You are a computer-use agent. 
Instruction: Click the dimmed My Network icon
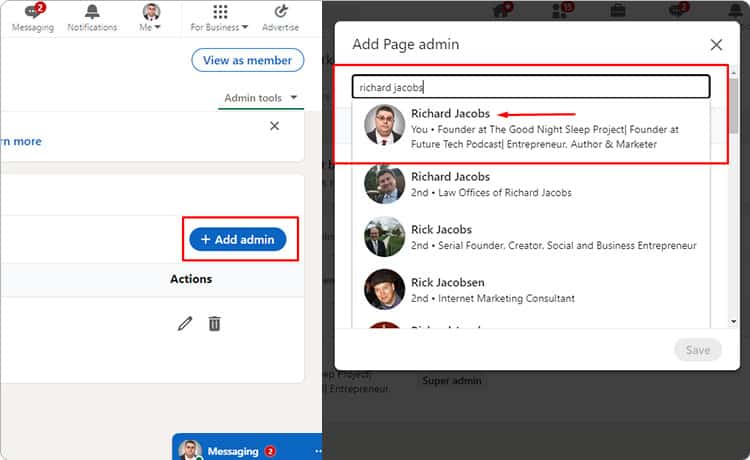click(x=561, y=10)
